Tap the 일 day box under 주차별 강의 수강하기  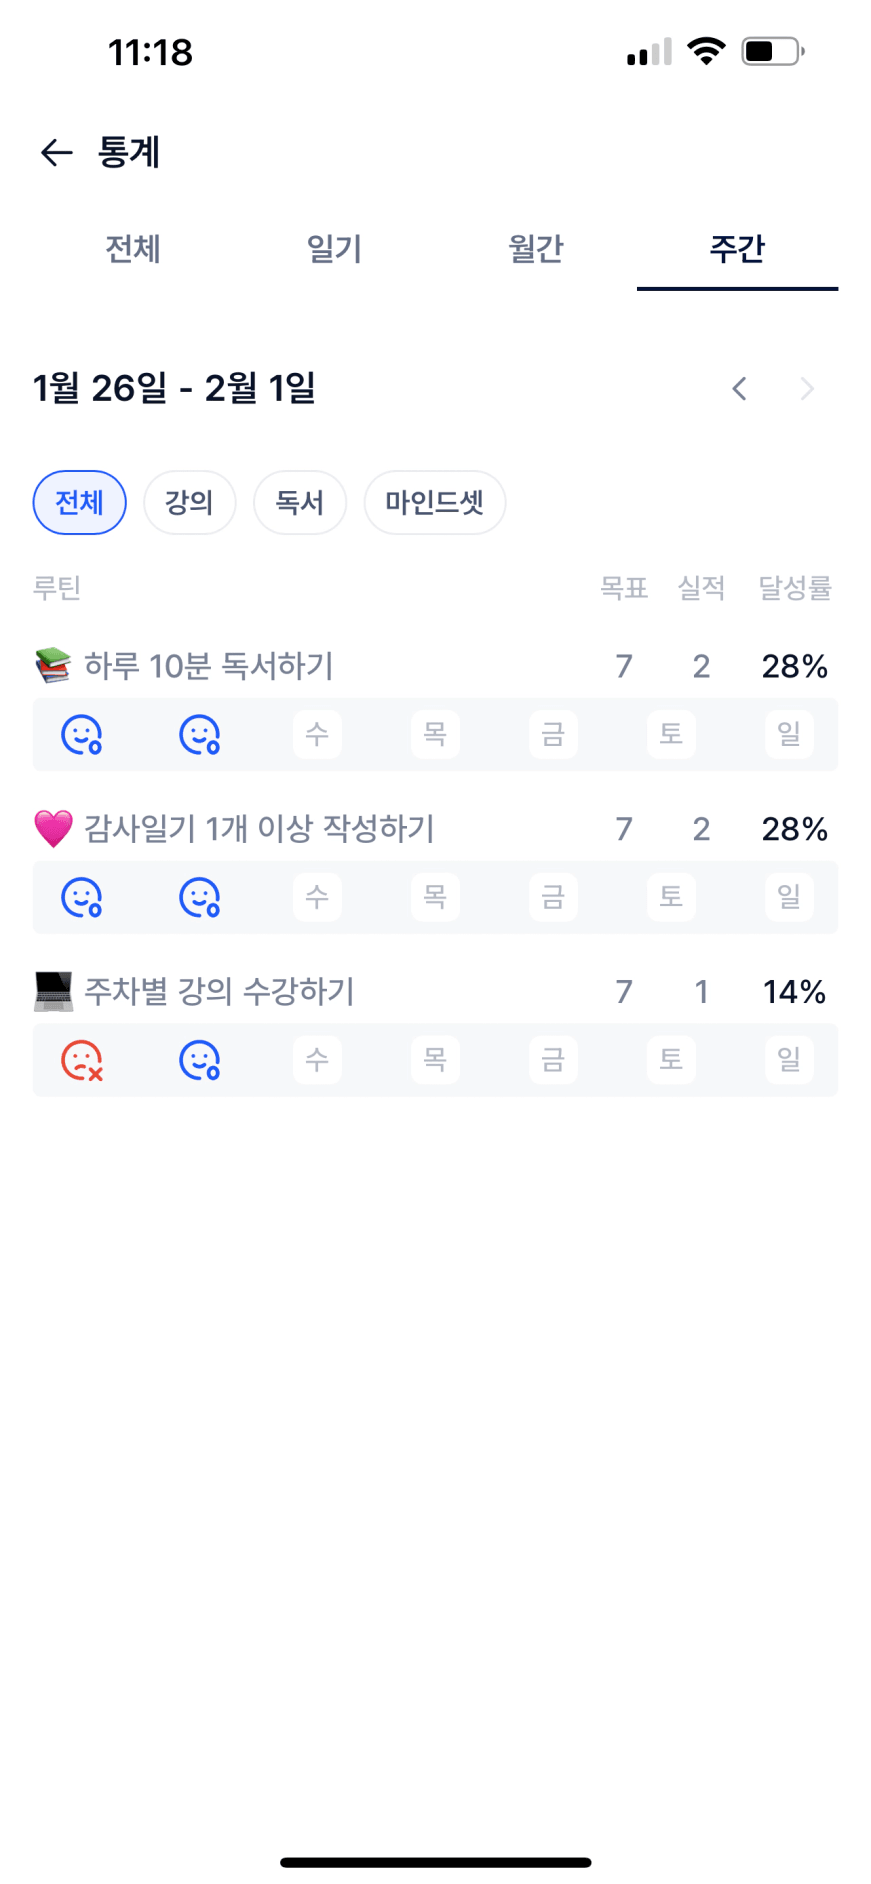pyautogui.click(x=789, y=1060)
